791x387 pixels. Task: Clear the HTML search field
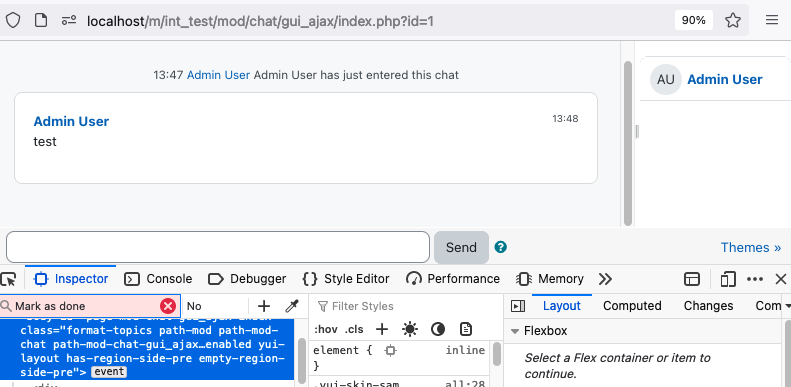pos(168,306)
